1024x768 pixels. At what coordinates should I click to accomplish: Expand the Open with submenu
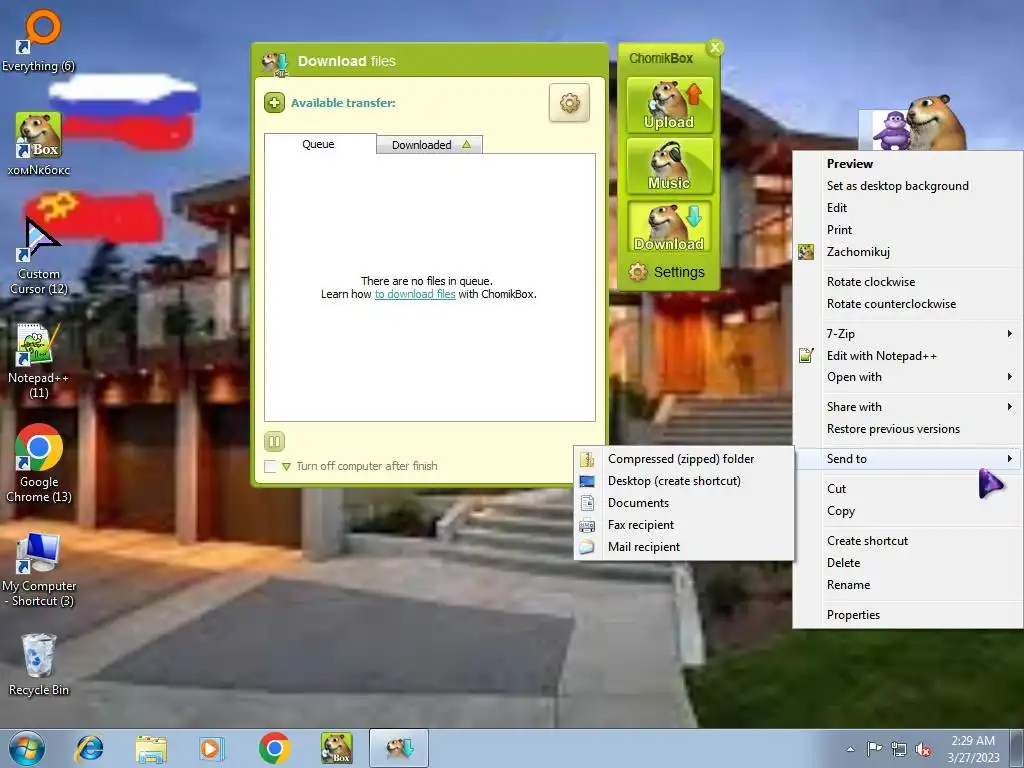pos(908,377)
